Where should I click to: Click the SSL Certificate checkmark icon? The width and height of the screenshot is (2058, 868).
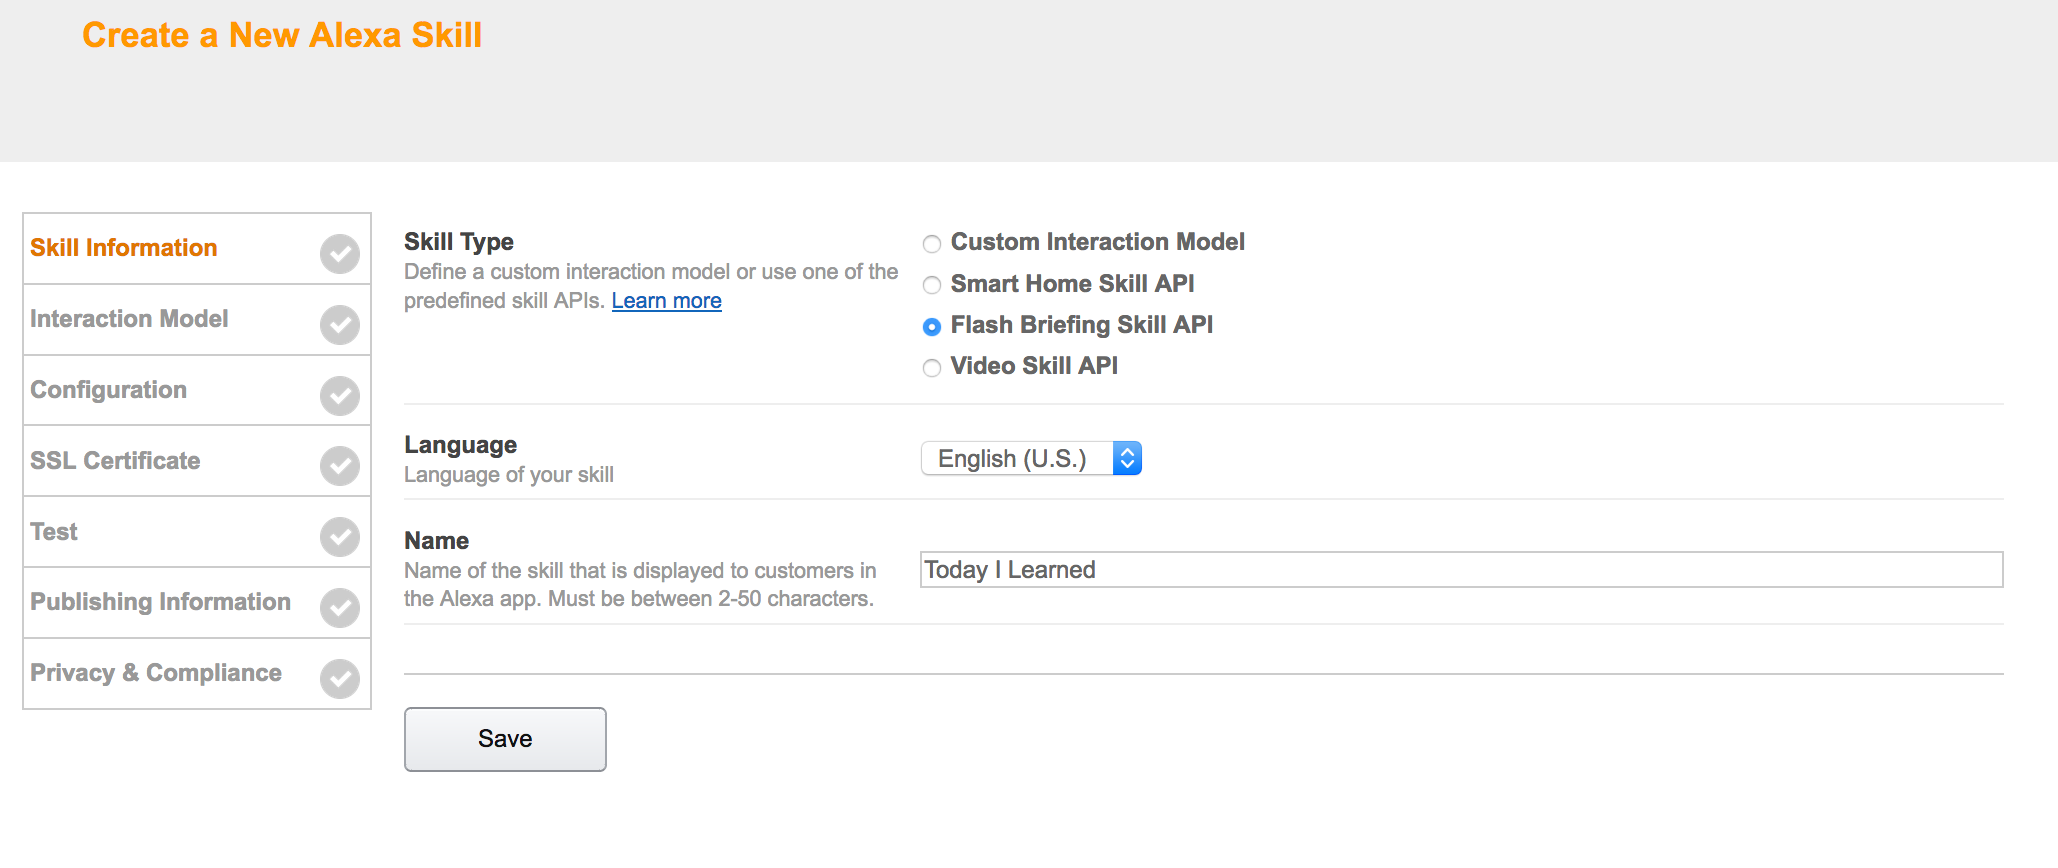(x=340, y=466)
